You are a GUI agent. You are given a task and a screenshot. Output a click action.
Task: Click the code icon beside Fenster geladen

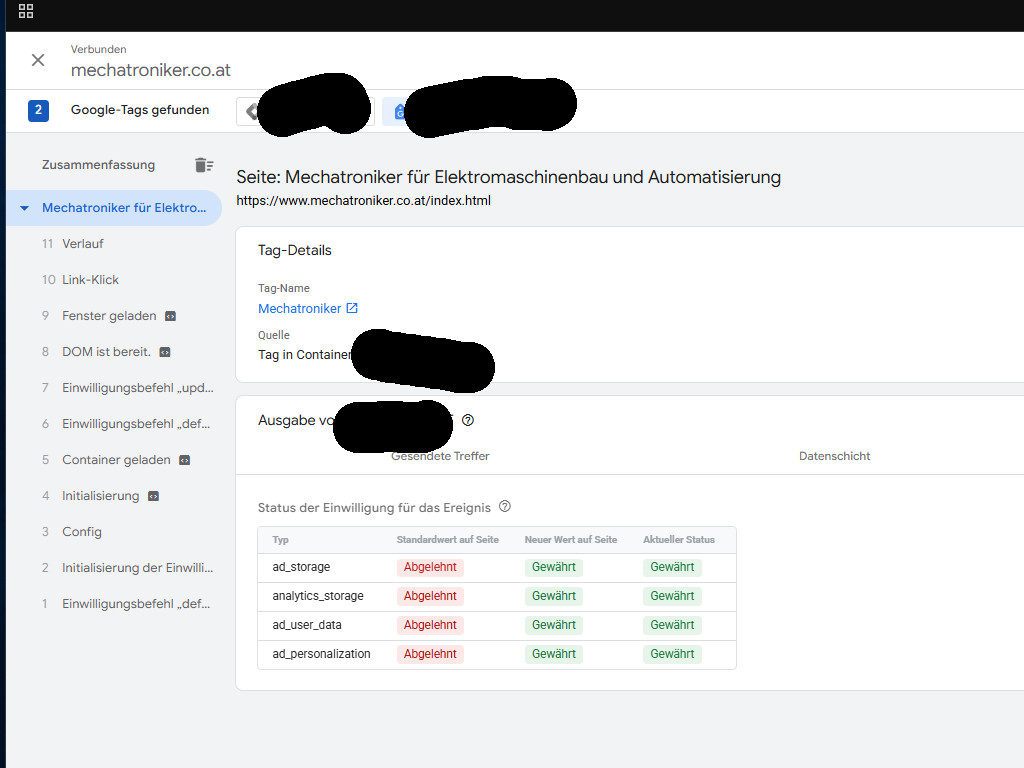click(170, 316)
